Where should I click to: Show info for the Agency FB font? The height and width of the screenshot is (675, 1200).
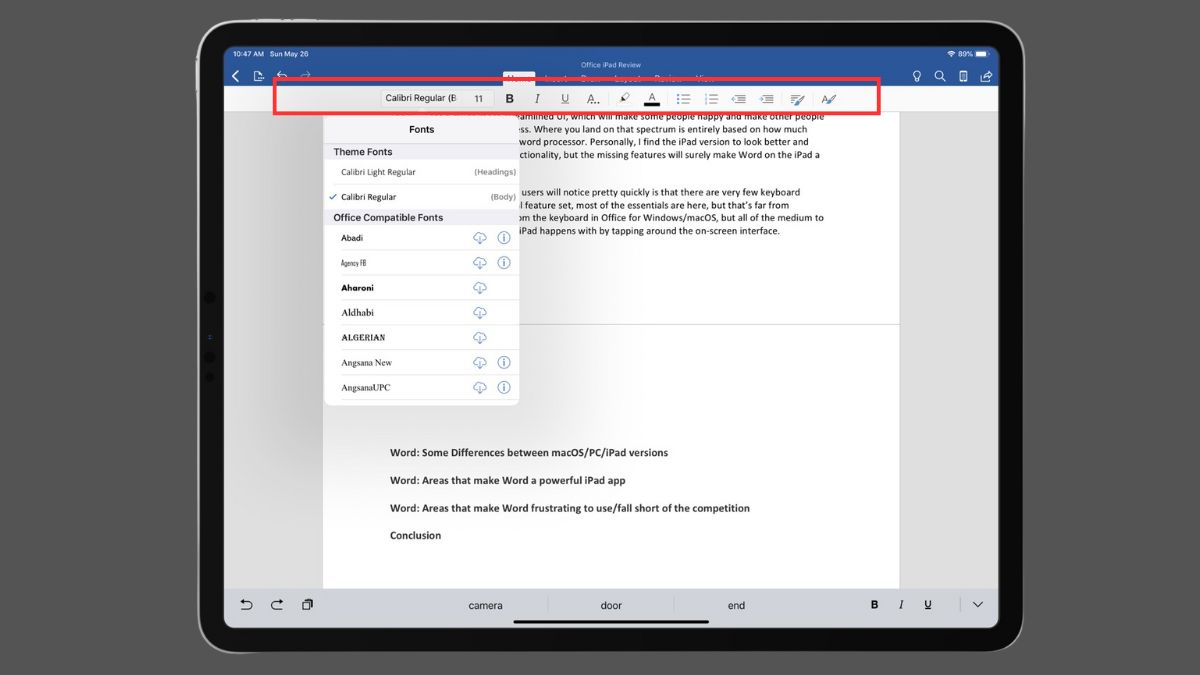pos(504,263)
